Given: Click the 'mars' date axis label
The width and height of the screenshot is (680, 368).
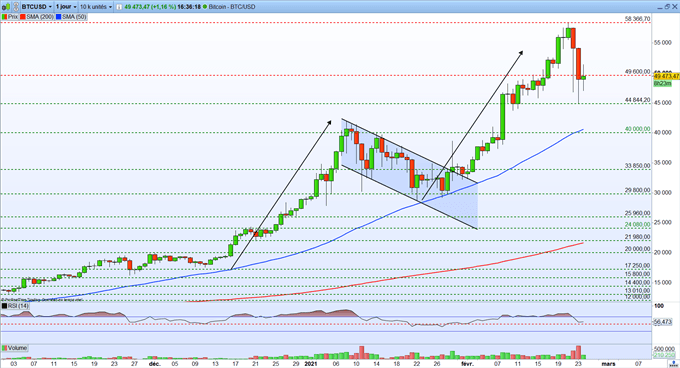Looking at the screenshot, I should (x=609, y=364).
